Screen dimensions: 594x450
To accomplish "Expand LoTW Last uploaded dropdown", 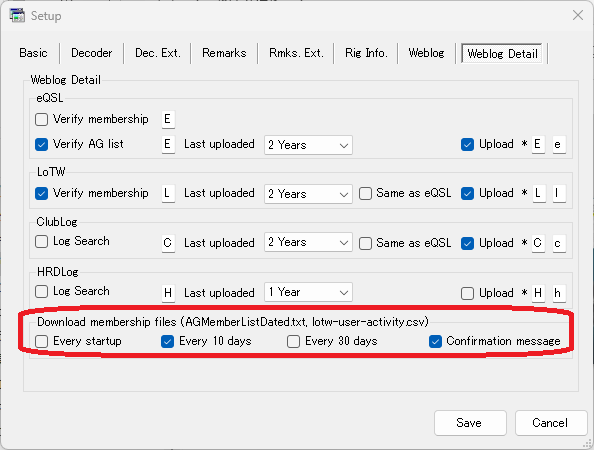I will 308,194.
